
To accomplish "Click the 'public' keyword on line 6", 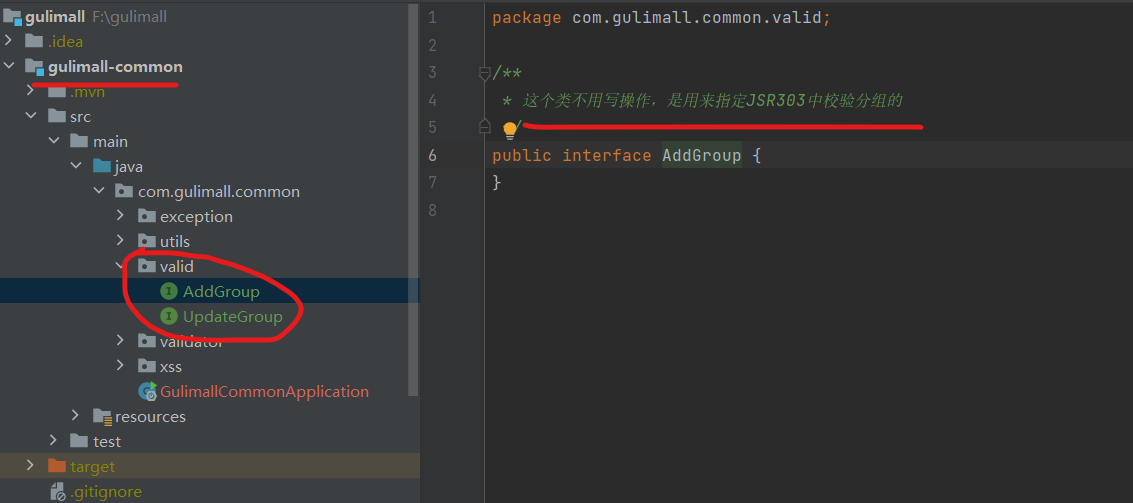I will (x=522, y=155).
